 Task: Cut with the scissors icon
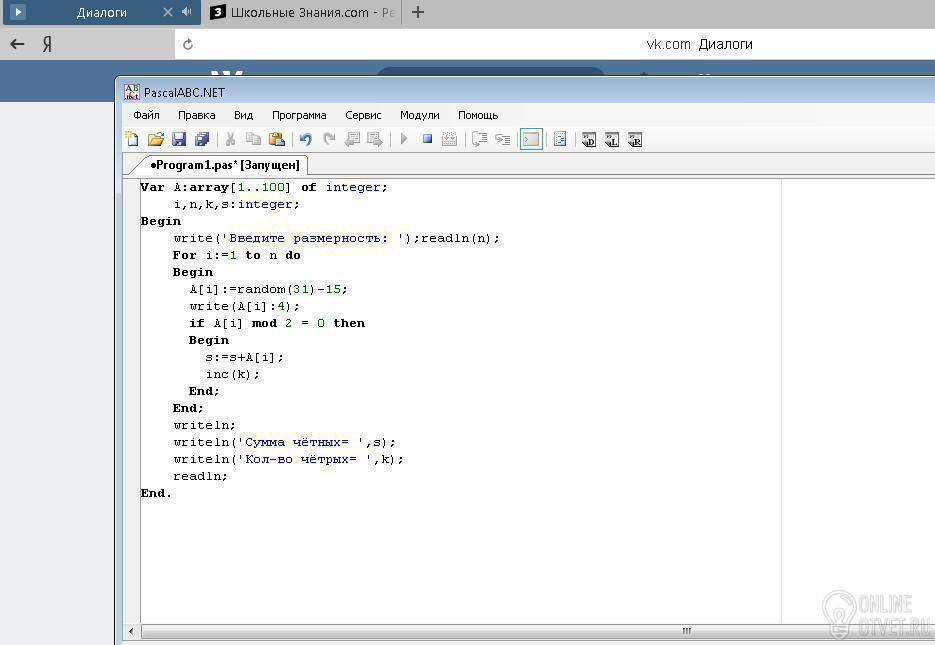[x=230, y=139]
